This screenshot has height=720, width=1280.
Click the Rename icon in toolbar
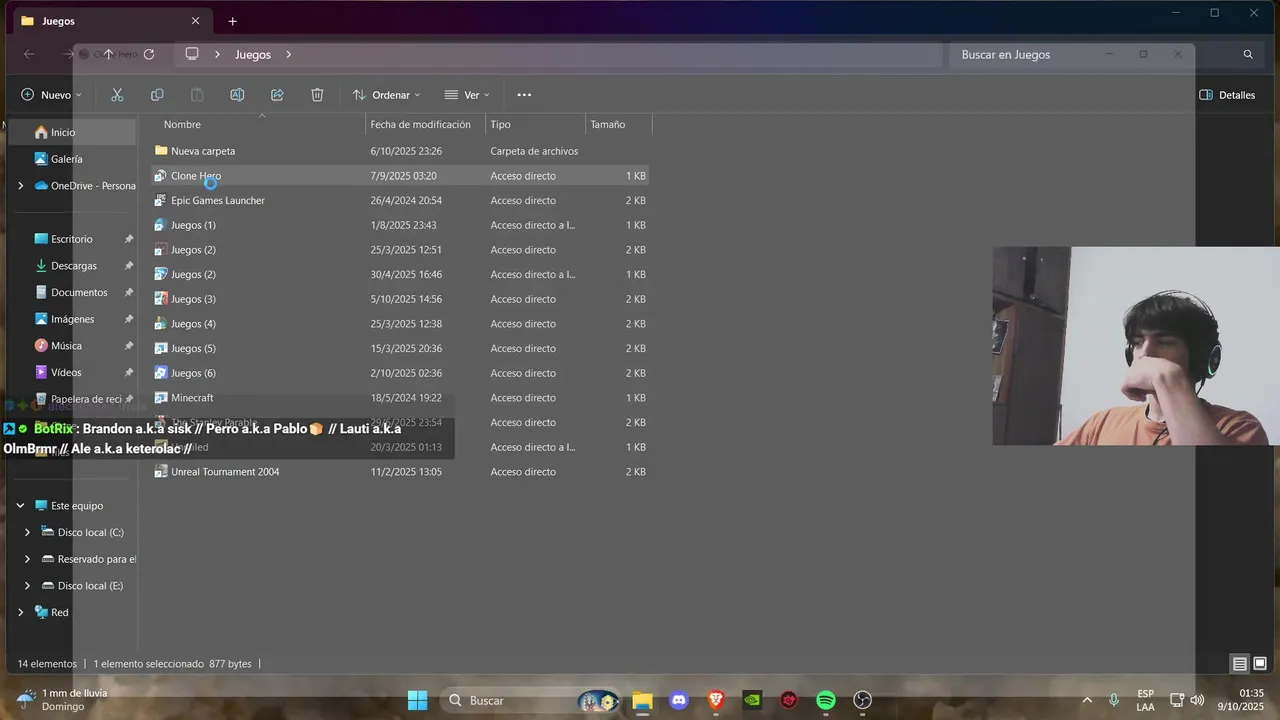click(237, 95)
